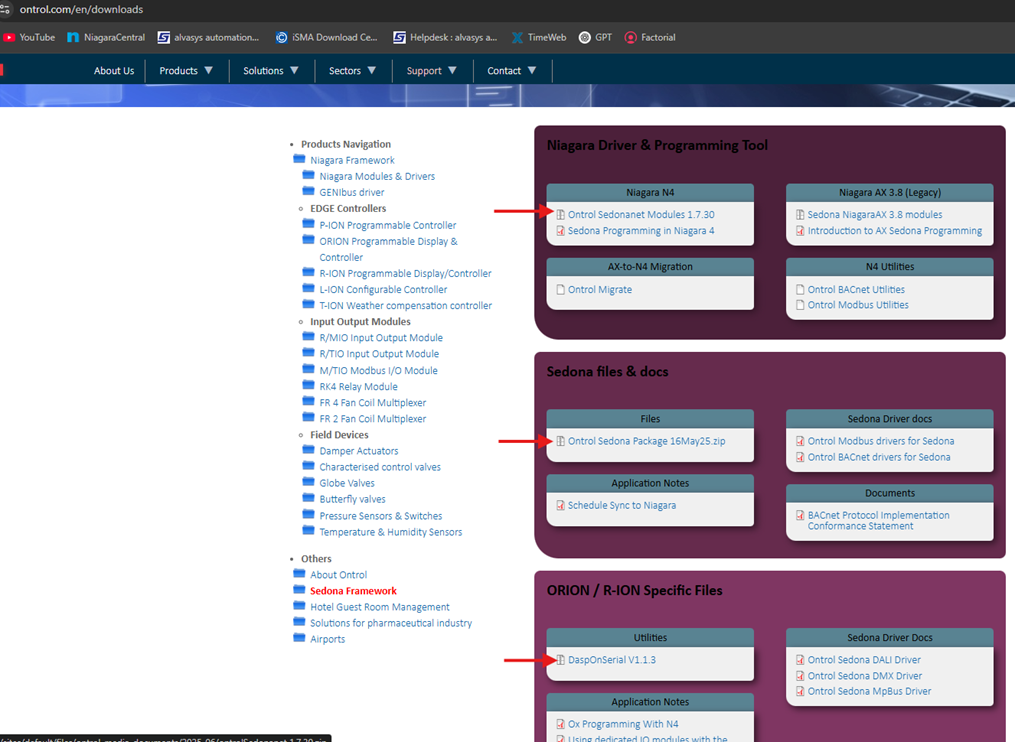This screenshot has height=742, width=1015.
Task: Open the alvasys automation bookmark
Action: pos(208,38)
